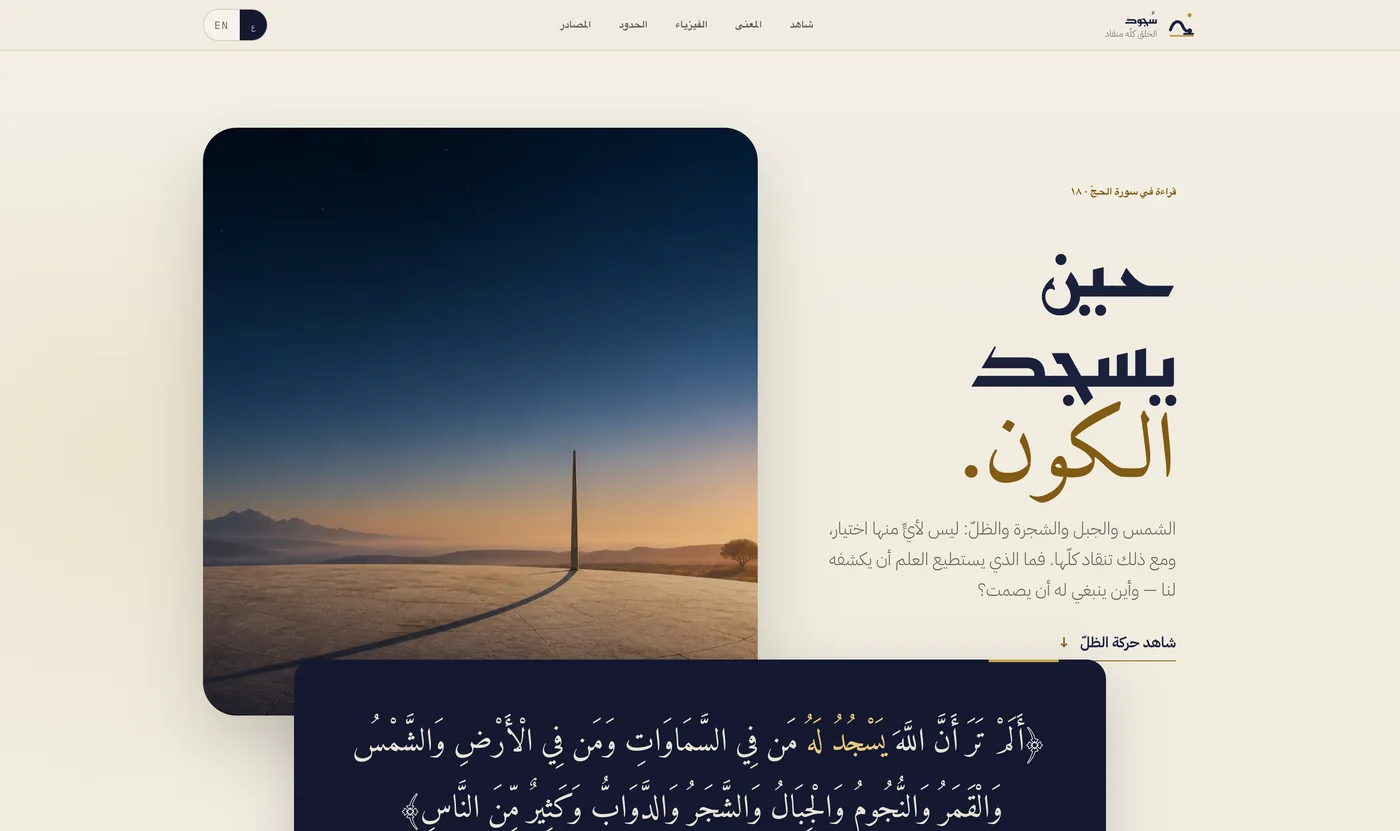Open the شاهد nav item
The width and height of the screenshot is (1400, 831).
tap(801, 25)
